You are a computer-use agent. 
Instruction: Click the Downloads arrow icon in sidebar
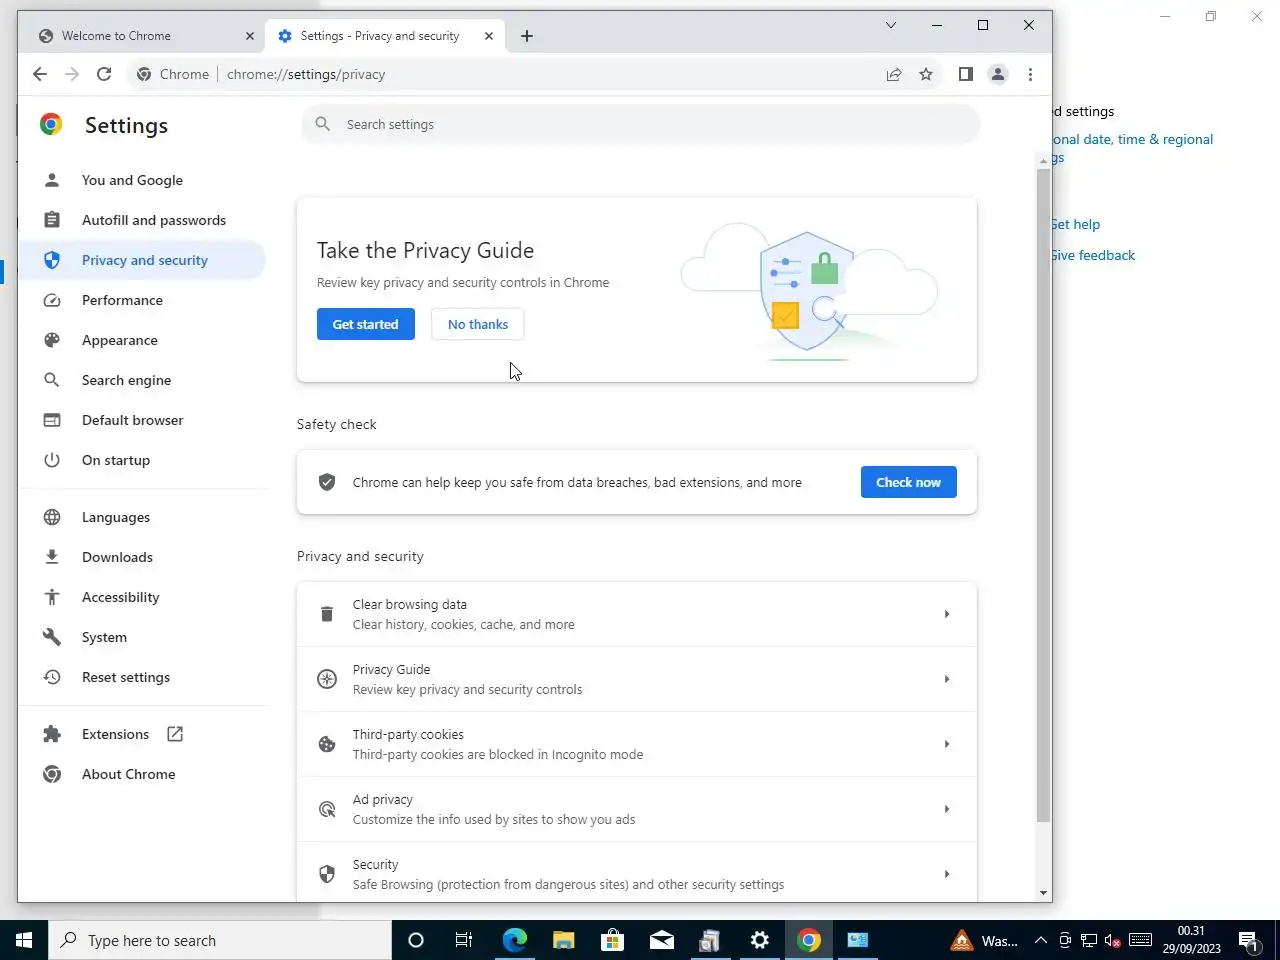pyautogui.click(x=52, y=557)
